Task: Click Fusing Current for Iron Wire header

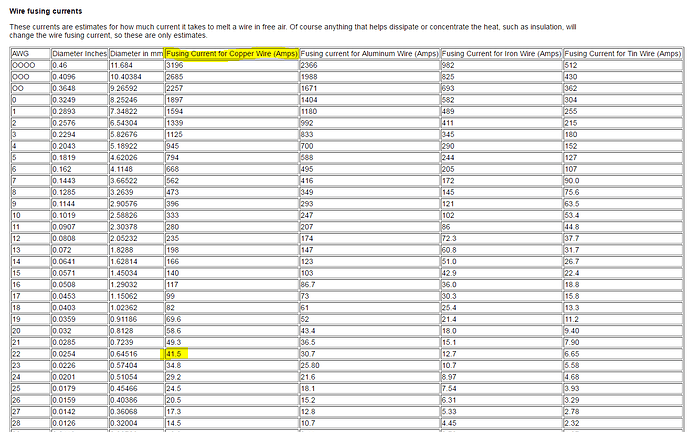Action: point(500,51)
